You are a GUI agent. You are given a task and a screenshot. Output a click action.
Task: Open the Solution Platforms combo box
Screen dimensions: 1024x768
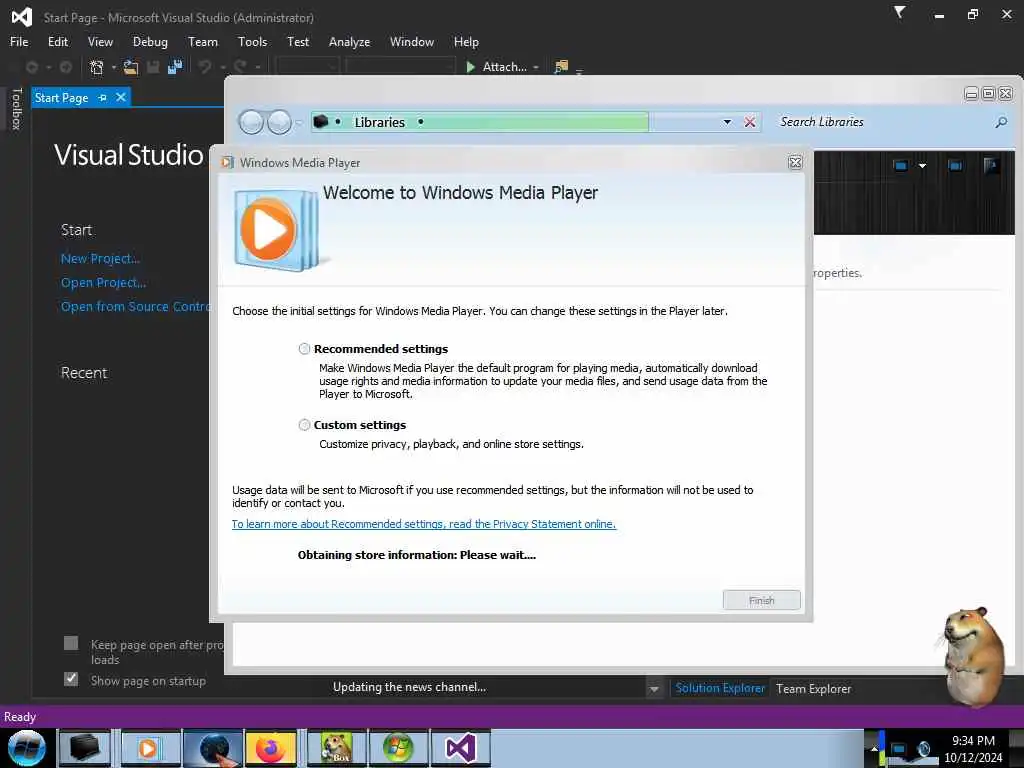coord(400,67)
